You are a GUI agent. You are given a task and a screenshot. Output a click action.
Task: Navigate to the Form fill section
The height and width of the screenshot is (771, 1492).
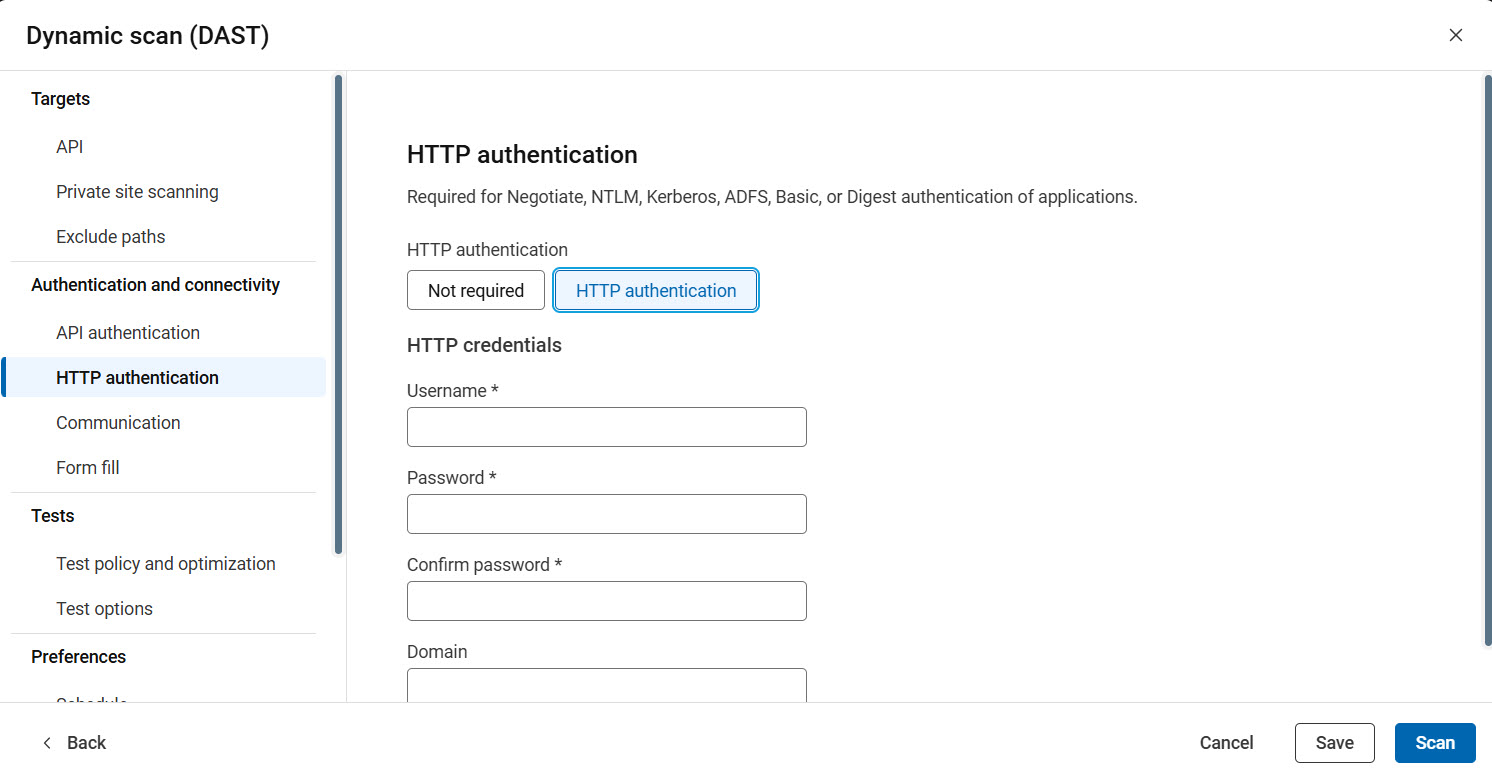(87, 467)
